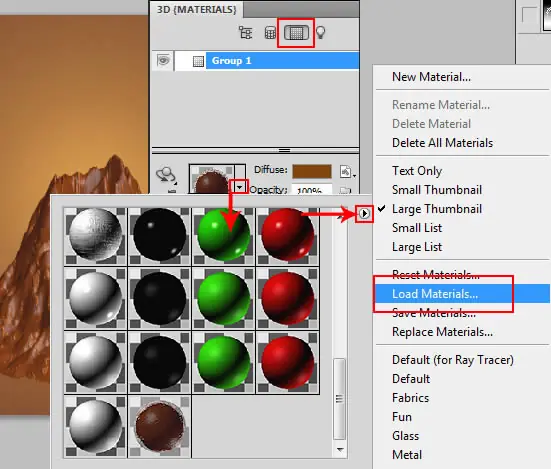This screenshot has height=469, width=551.
Task: Select the Filter By Whole Scene icon
Action: point(245,33)
